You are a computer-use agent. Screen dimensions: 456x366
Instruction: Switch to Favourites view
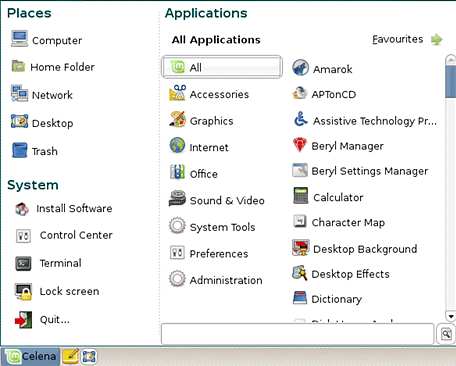[407, 39]
